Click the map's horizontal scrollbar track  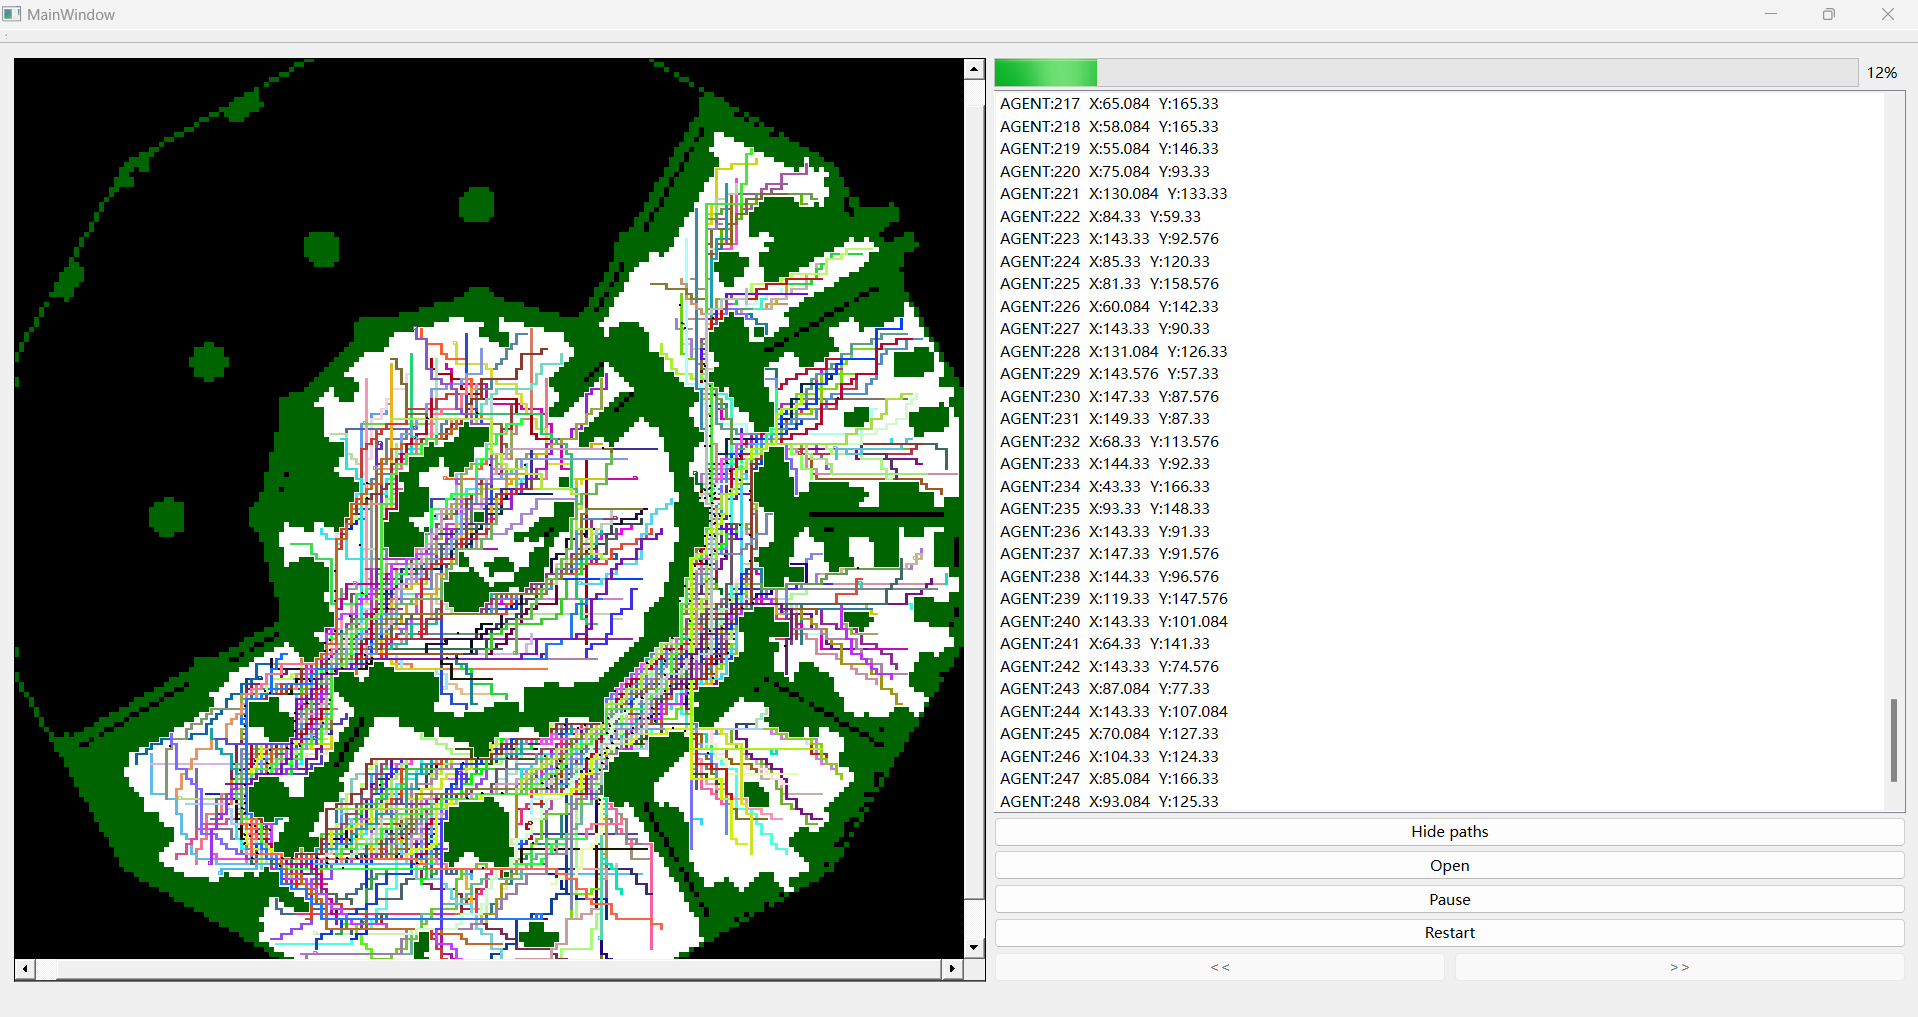tap(489, 969)
